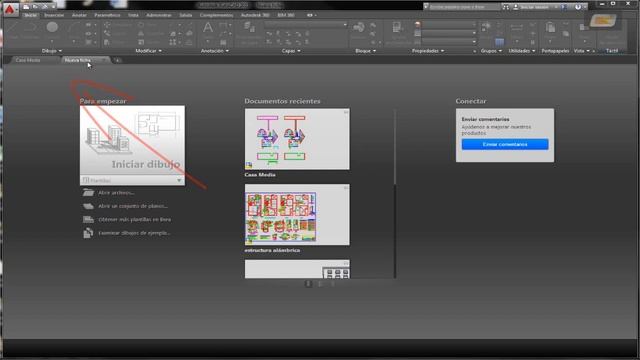This screenshot has width=640, height=360.
Task: Pin the estructura alámbrica recent document
Action: coord(346,188)
